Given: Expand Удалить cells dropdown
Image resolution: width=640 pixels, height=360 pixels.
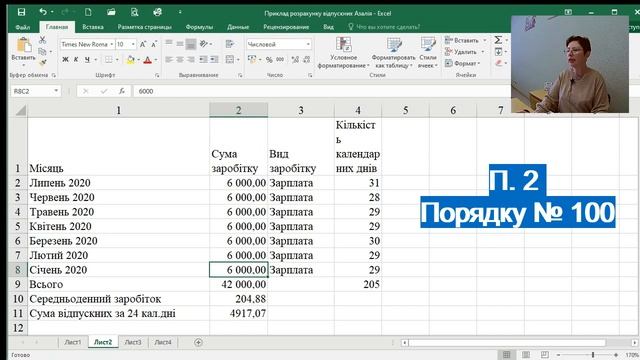Looking at the screenshot, I should [x=482, y=52].
